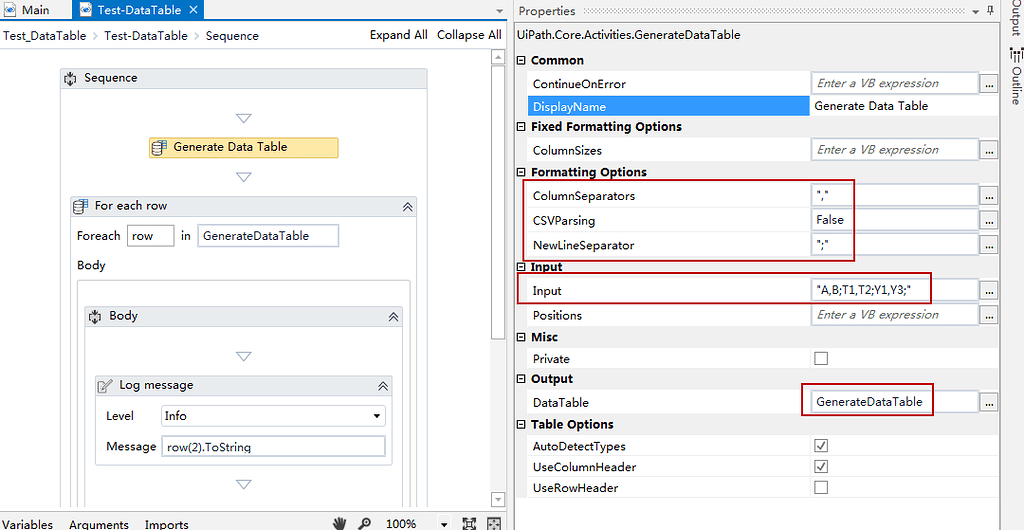The image size is (1024, 530).
Task: Collapse the Body sequence
Action: tap(393, 317)
